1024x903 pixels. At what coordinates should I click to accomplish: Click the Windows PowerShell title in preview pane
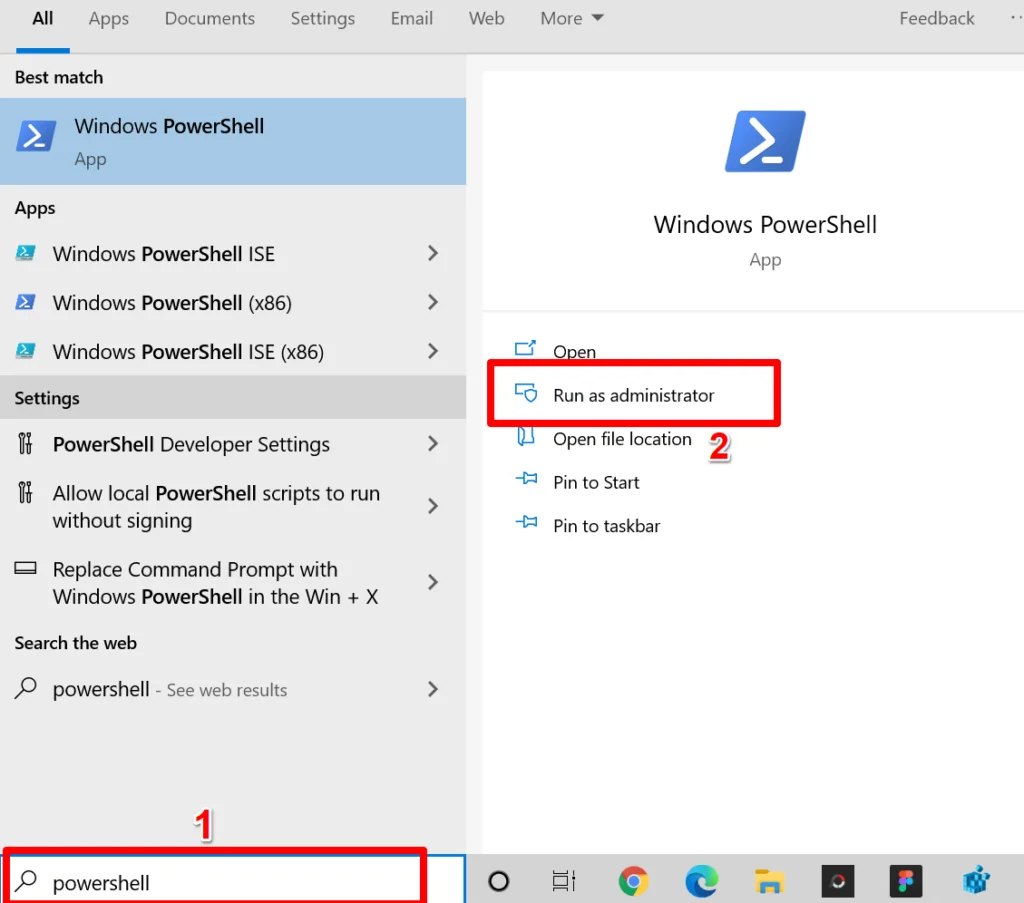tap(765, 225)
